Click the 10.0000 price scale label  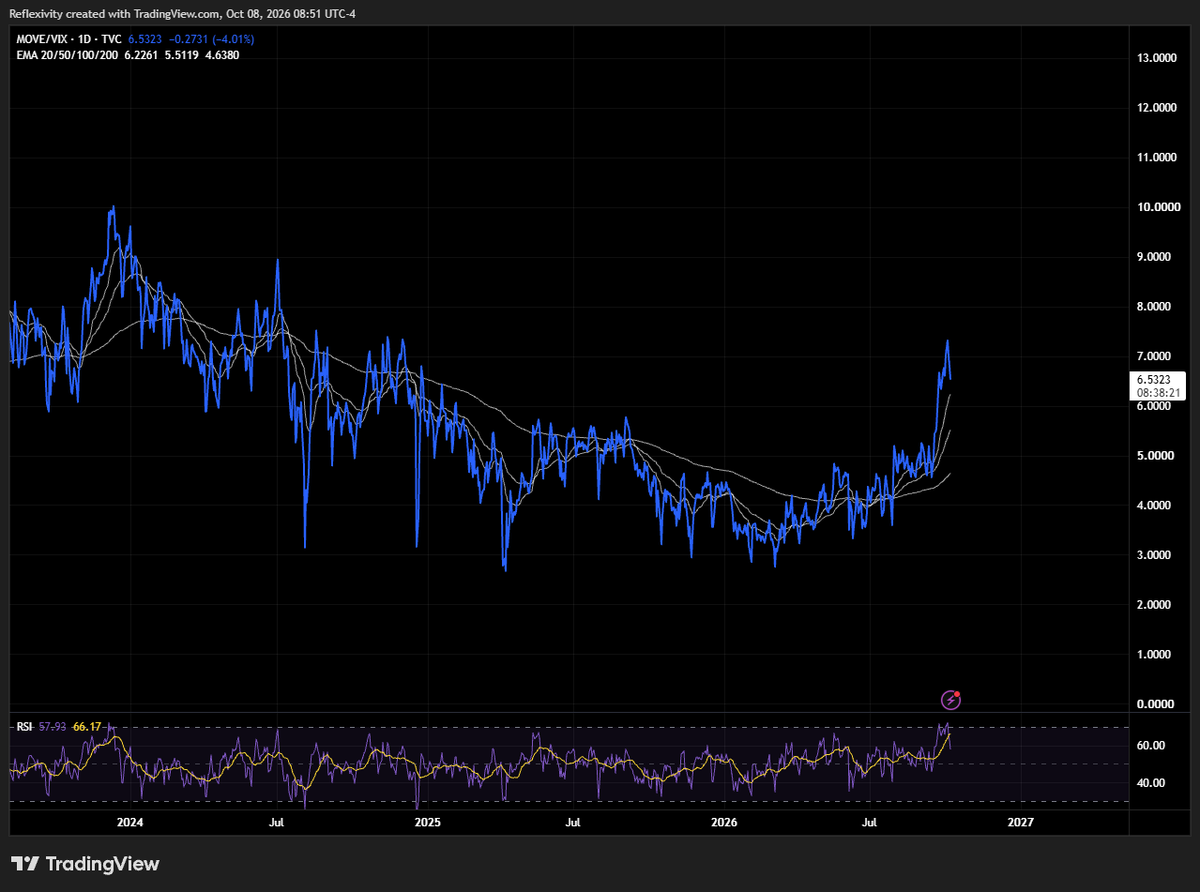[x=1158, y=207]
